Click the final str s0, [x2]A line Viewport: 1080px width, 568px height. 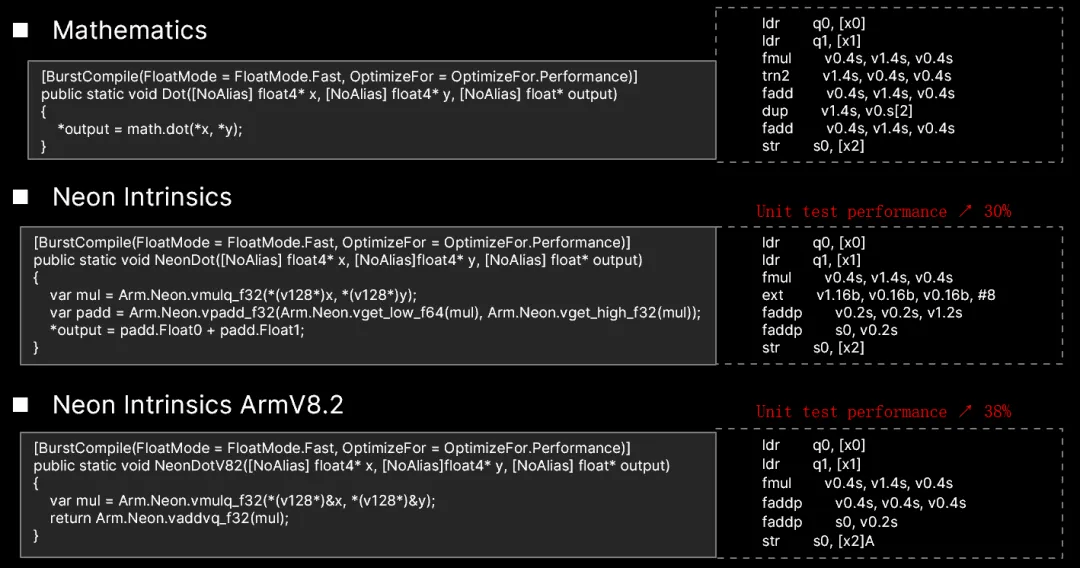818,541
